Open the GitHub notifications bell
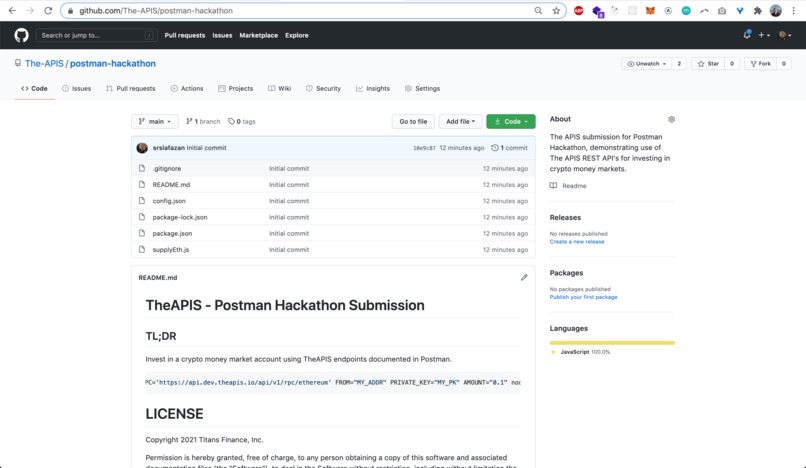This screenshot has width=806, height=468. (747, 35)
